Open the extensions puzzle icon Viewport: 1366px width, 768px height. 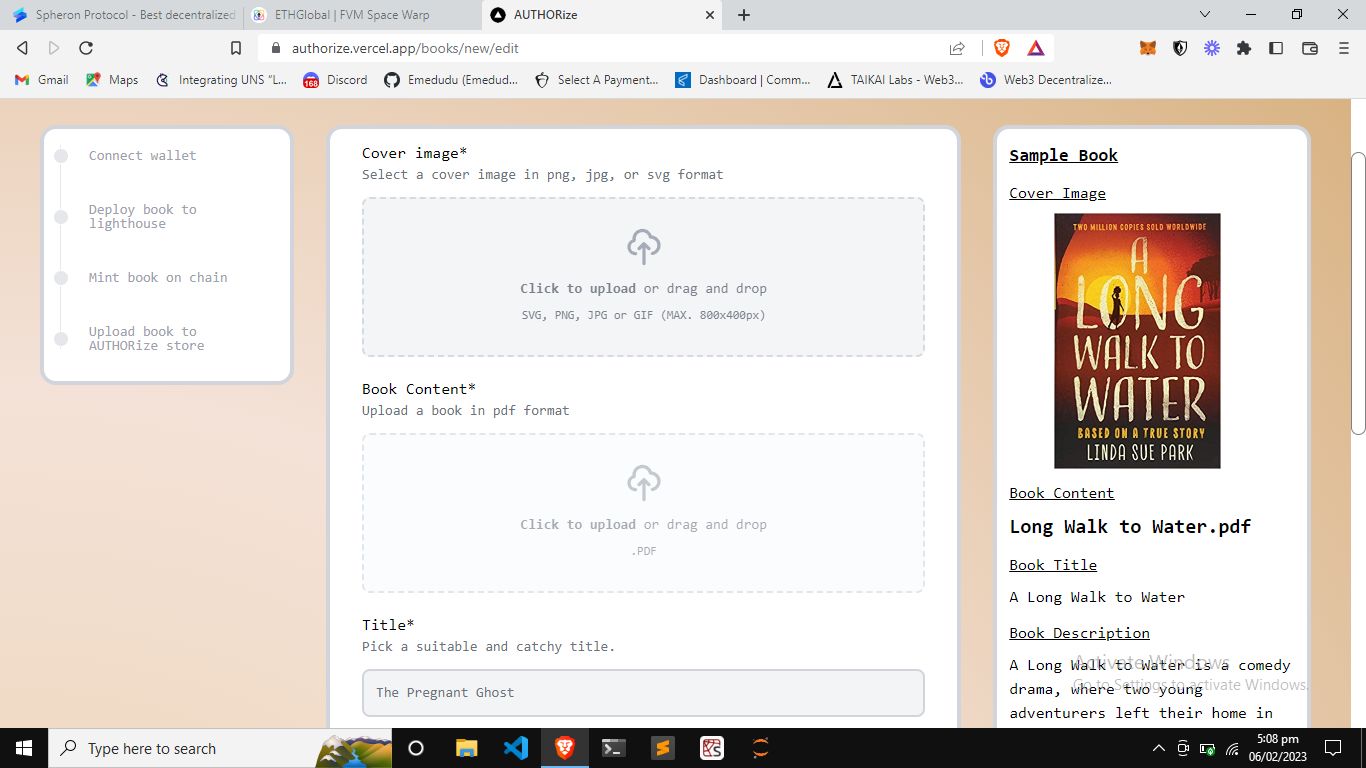[x=1244, y=47]
